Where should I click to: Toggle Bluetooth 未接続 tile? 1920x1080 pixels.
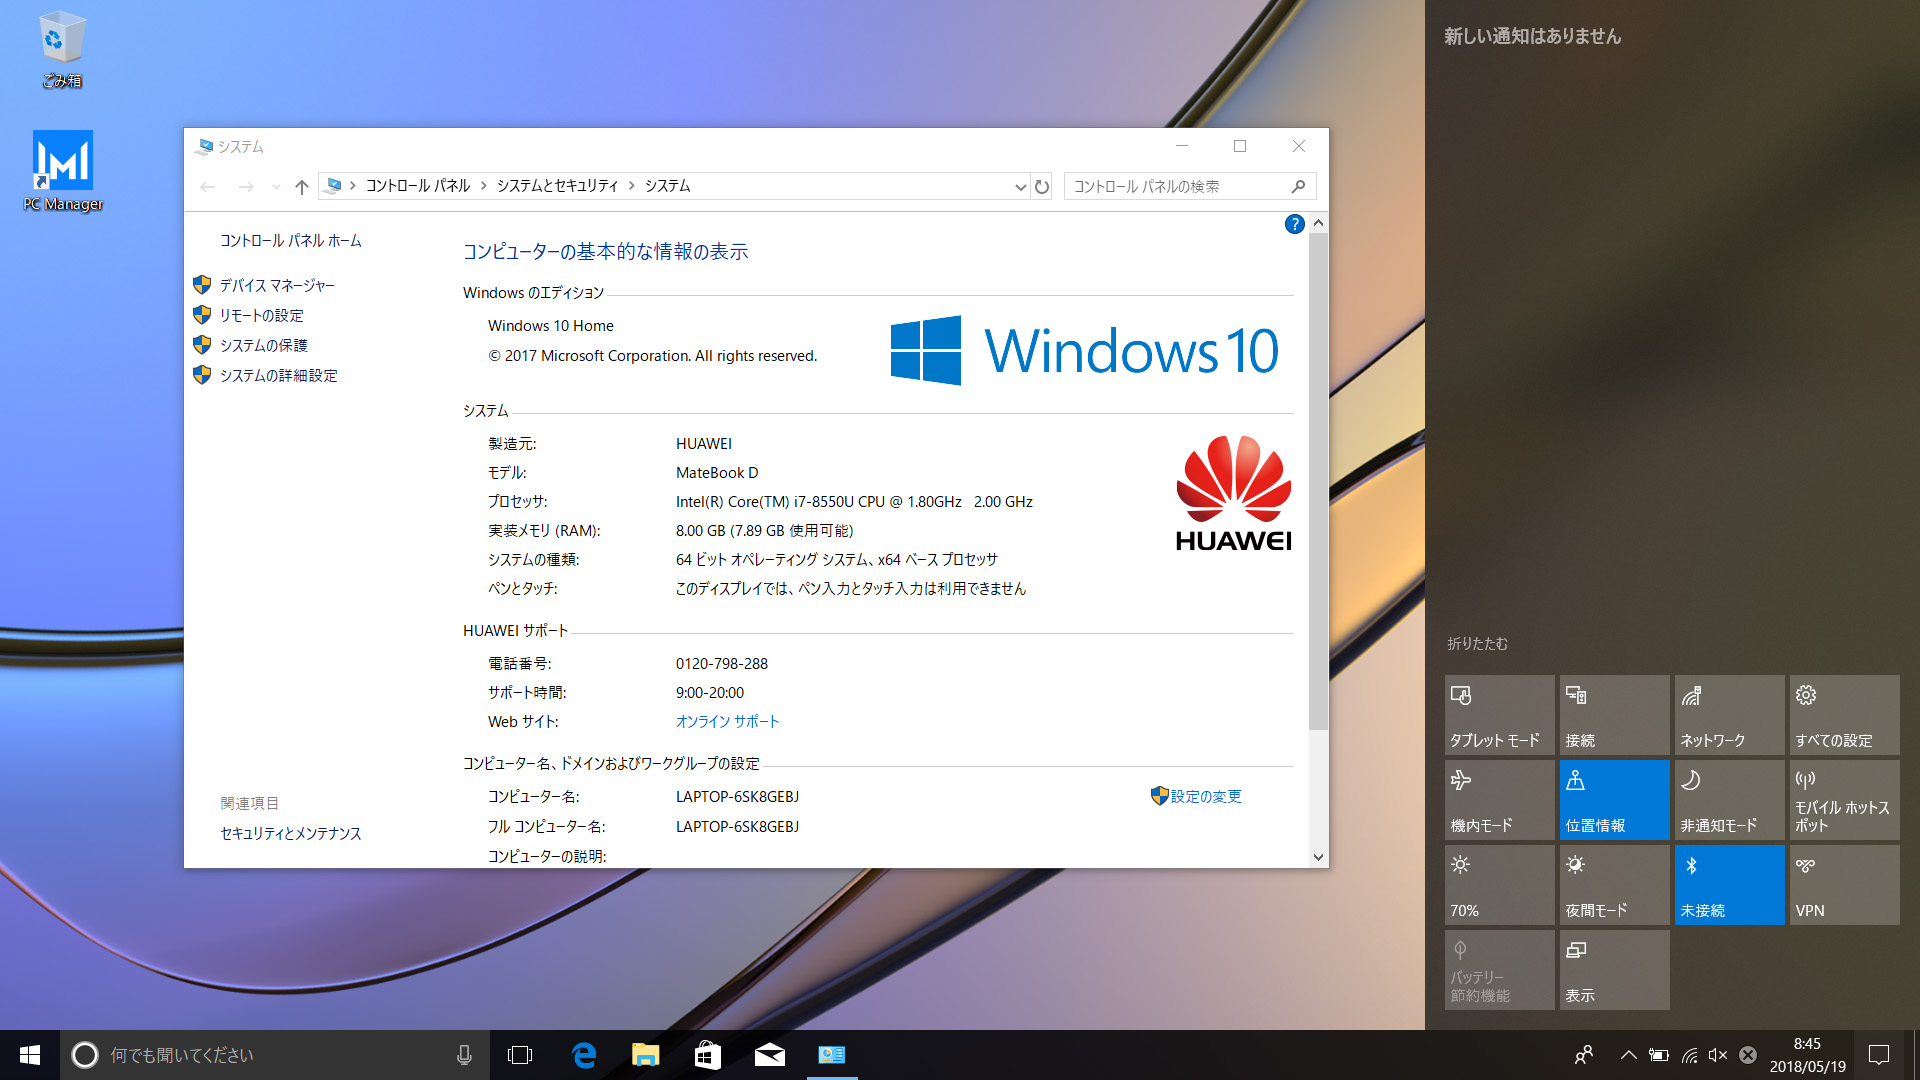tap(1729, 884)
